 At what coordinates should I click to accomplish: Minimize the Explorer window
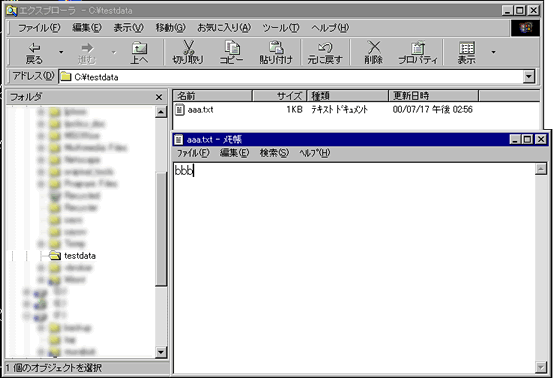point(508,10)
